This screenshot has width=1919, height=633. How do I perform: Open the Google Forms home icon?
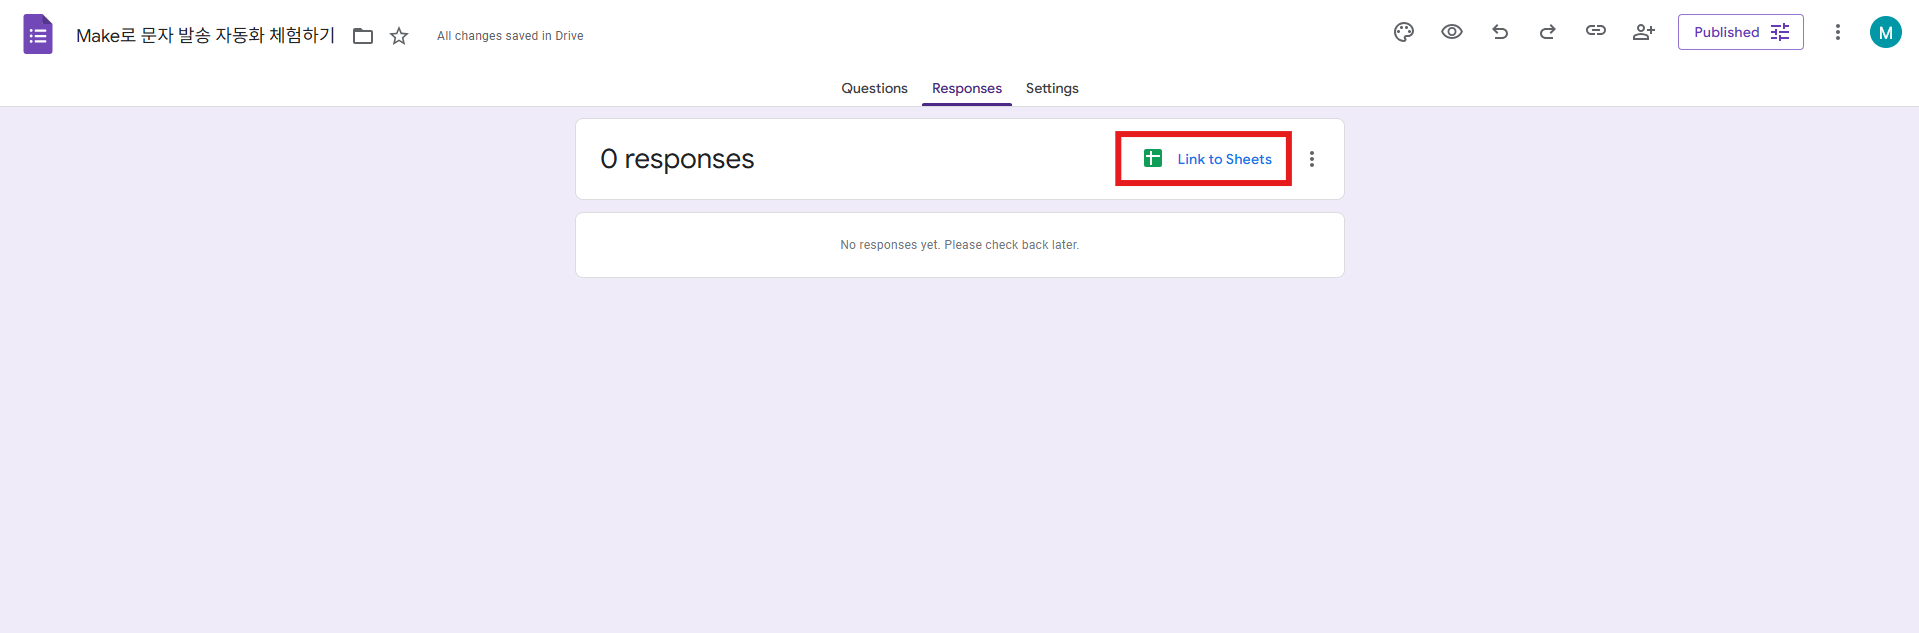pos(38,35)
